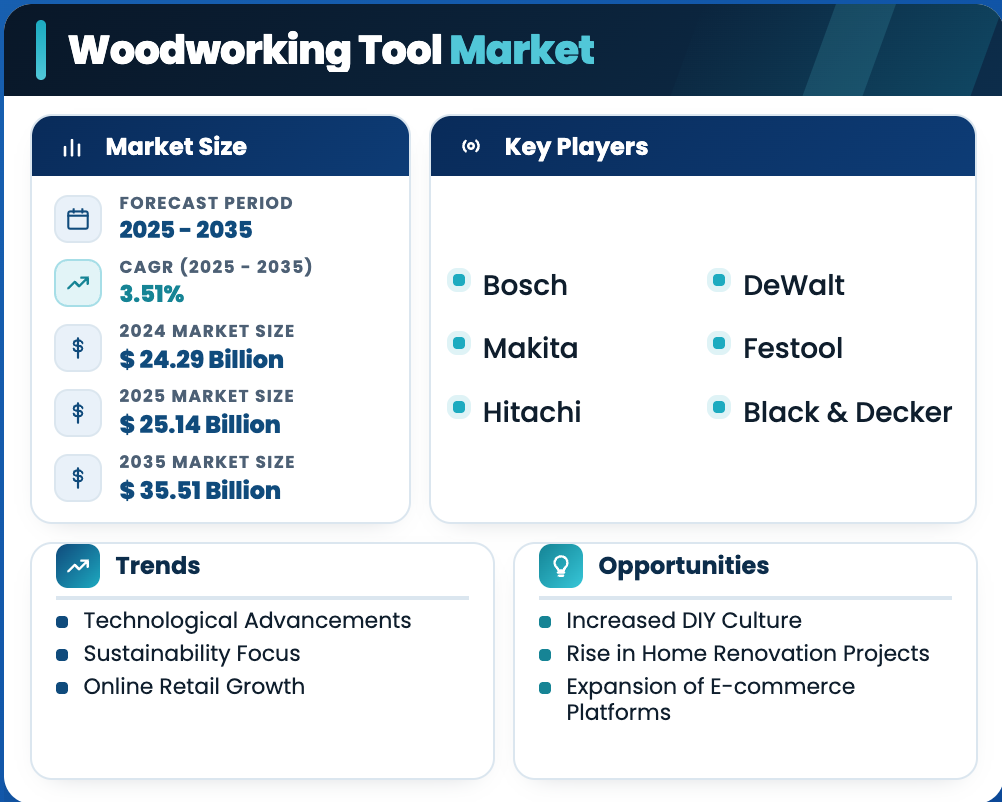This screenshot has height=802, width=1002.
Task: Click the Hitachi key player name
Action: coord(532,412)
